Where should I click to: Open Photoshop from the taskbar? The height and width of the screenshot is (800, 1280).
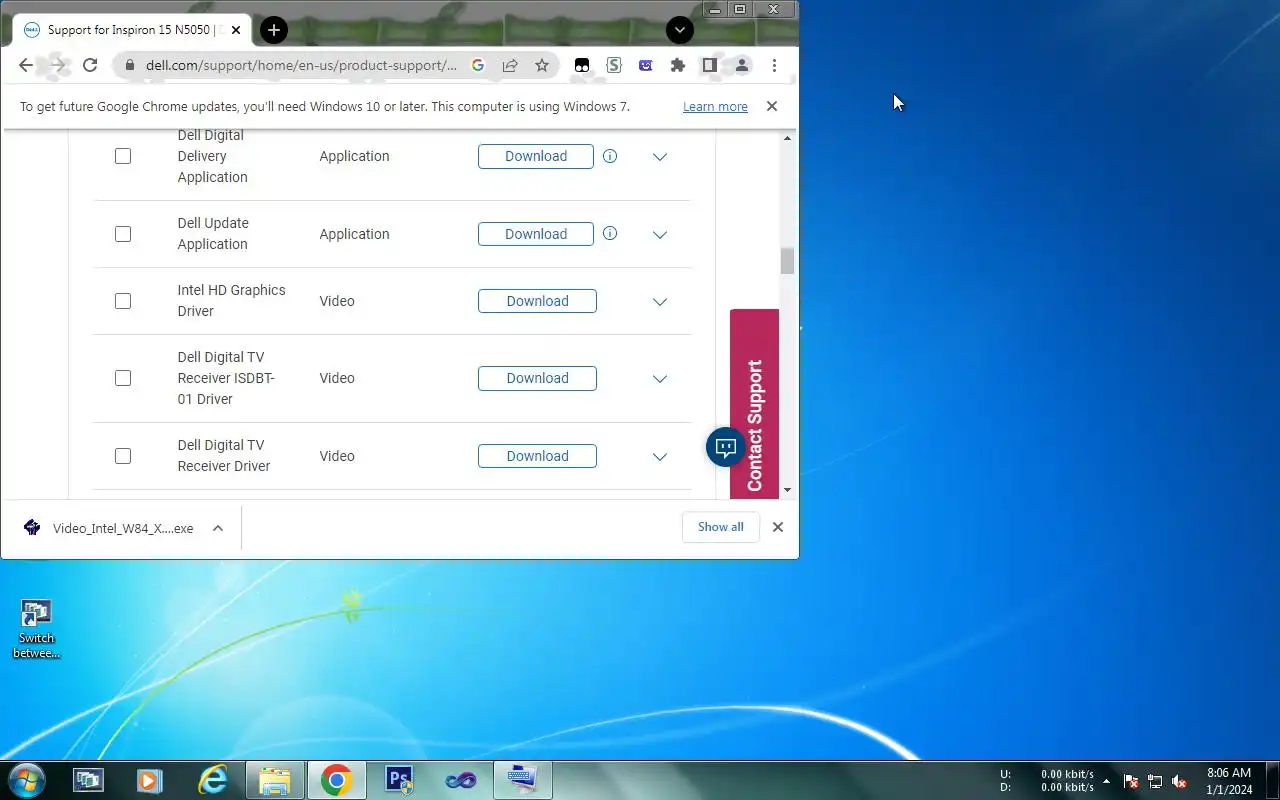pos(398,780)
